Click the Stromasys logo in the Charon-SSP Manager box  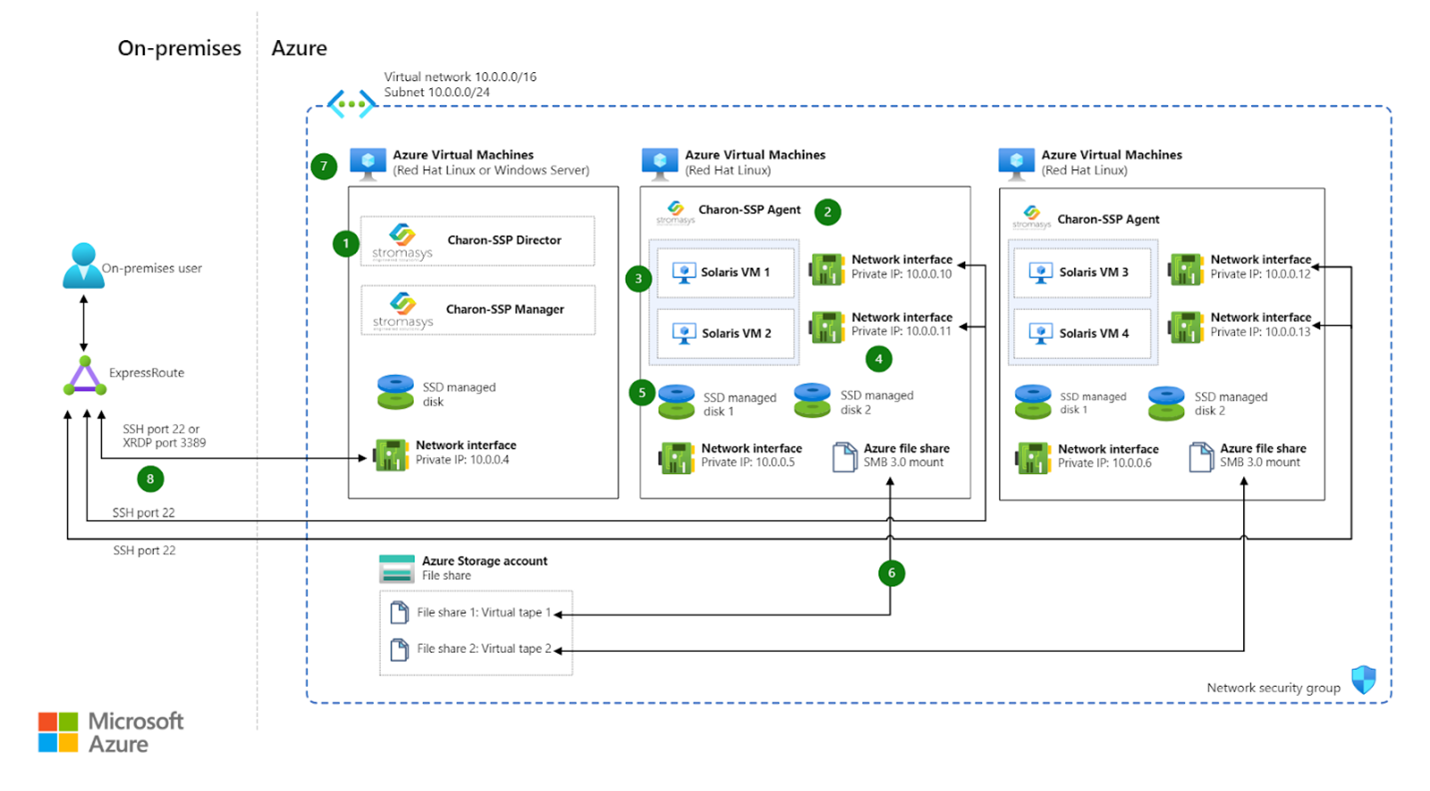[x=403, y=311]
